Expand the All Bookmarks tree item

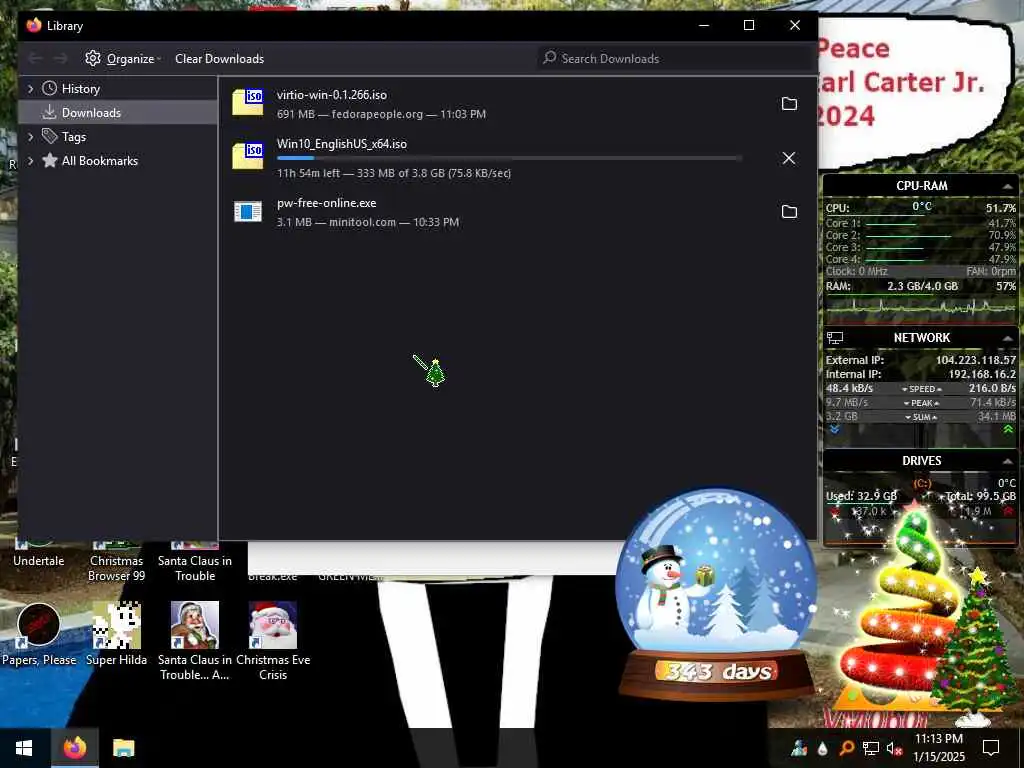(x=31, y=161)
